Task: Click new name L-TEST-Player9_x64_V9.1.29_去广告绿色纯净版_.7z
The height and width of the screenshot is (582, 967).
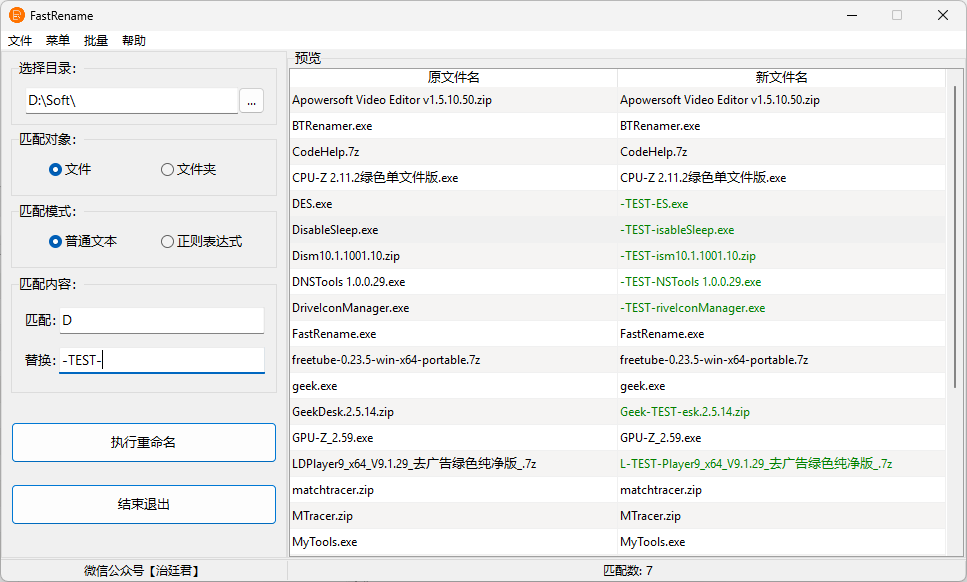Action: [x=756, y=464]
